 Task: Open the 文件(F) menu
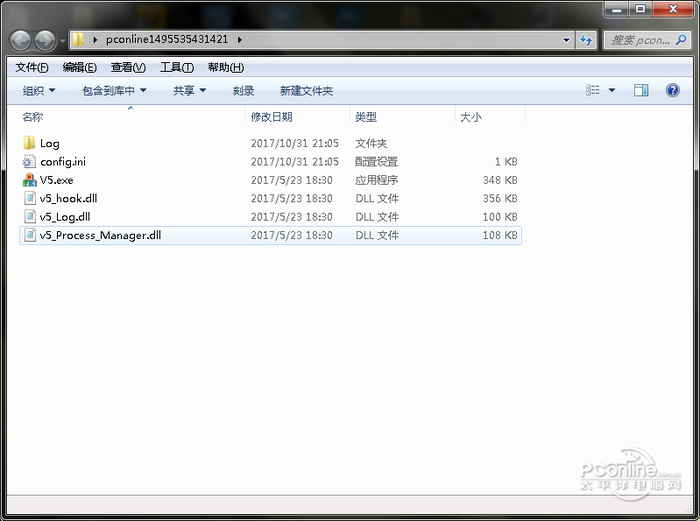[32, 67]
